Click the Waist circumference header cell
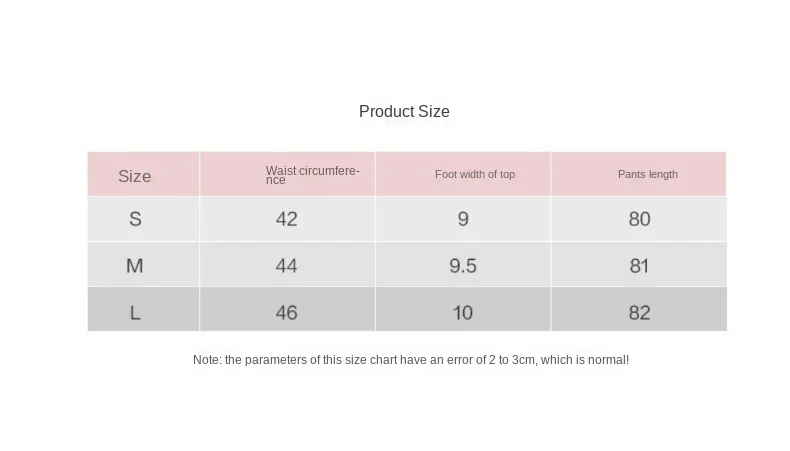This screenshot has width=790, height=451. 312,175
